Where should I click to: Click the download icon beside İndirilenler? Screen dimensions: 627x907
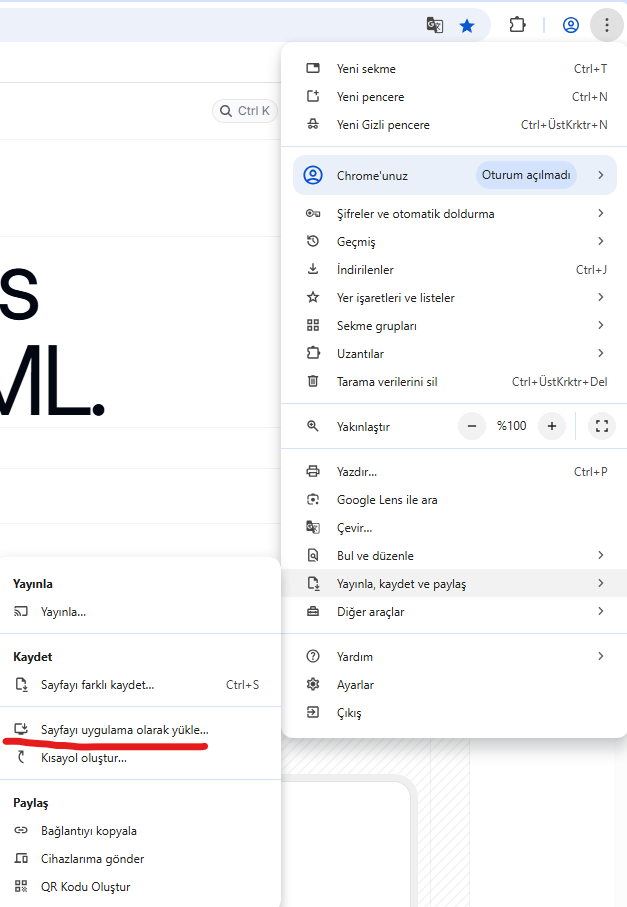pyautogui.click(x=313, y=269)
